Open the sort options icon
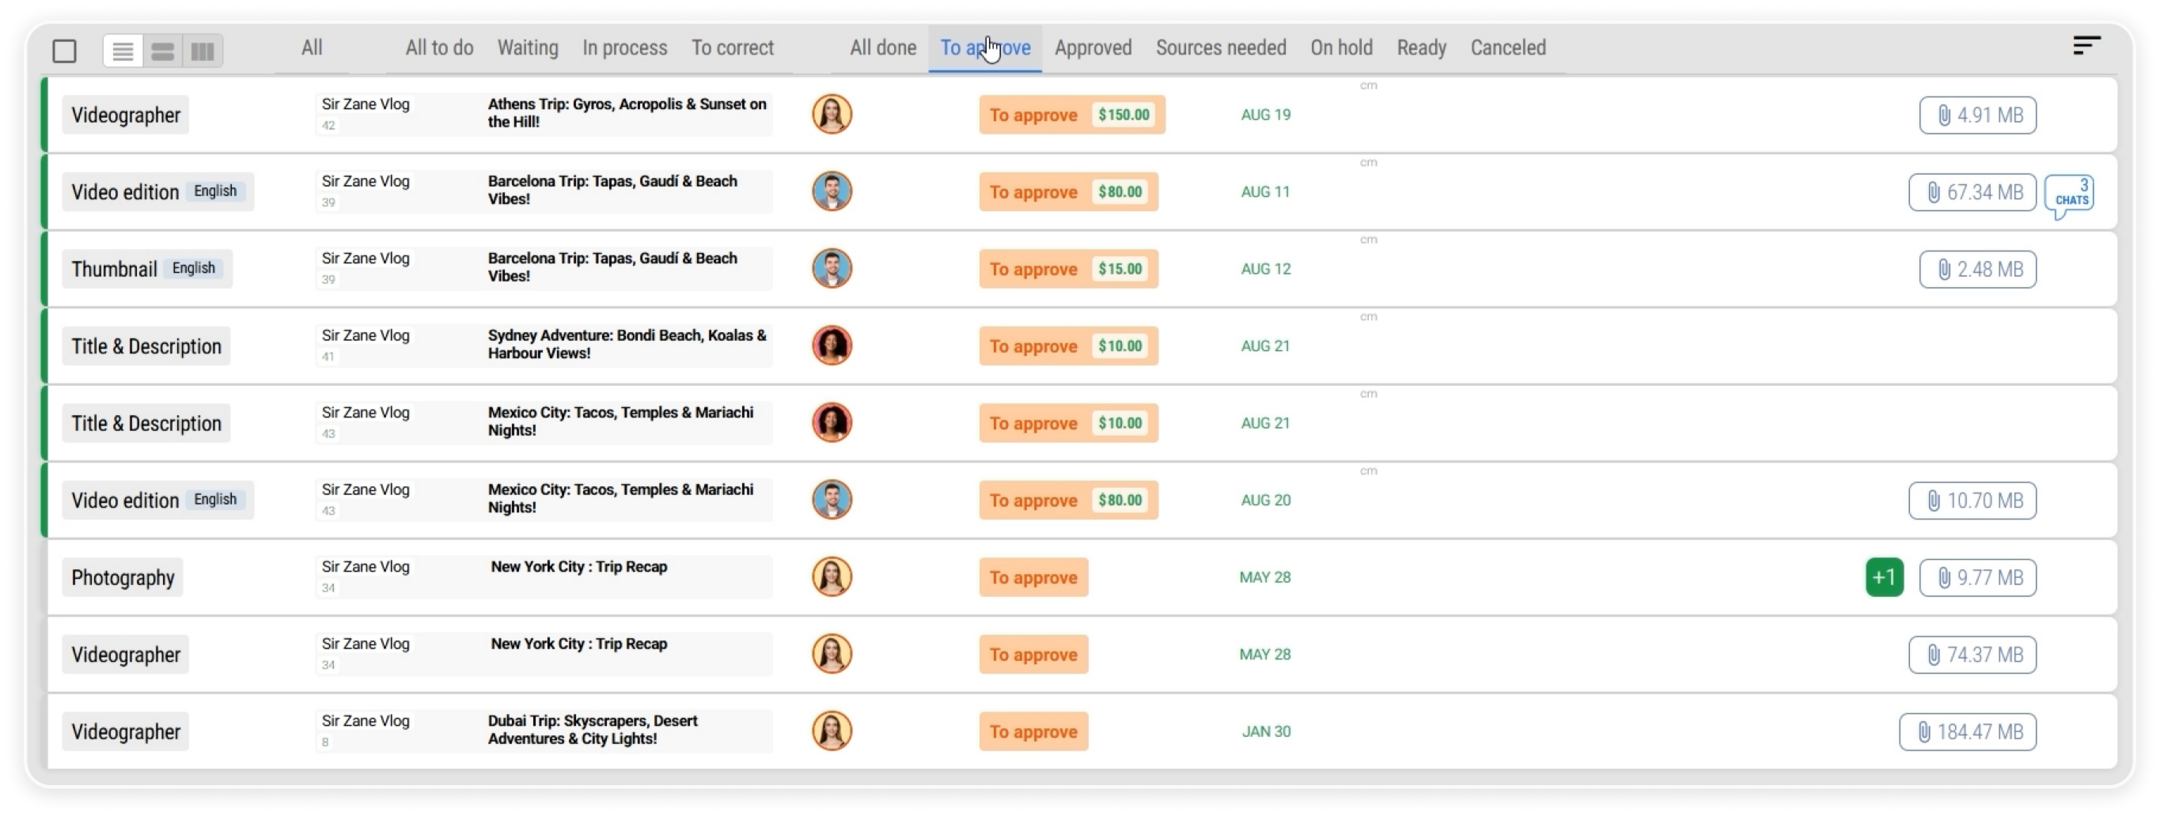The image size is (2160, 816). [x=2086, y=46]
